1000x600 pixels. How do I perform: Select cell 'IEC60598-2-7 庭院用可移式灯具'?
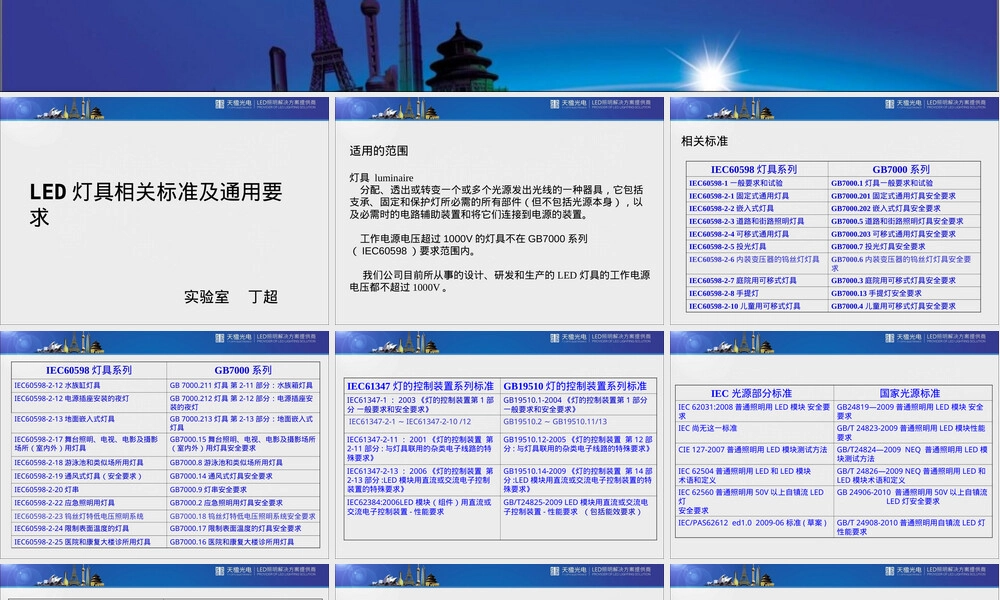757,281
